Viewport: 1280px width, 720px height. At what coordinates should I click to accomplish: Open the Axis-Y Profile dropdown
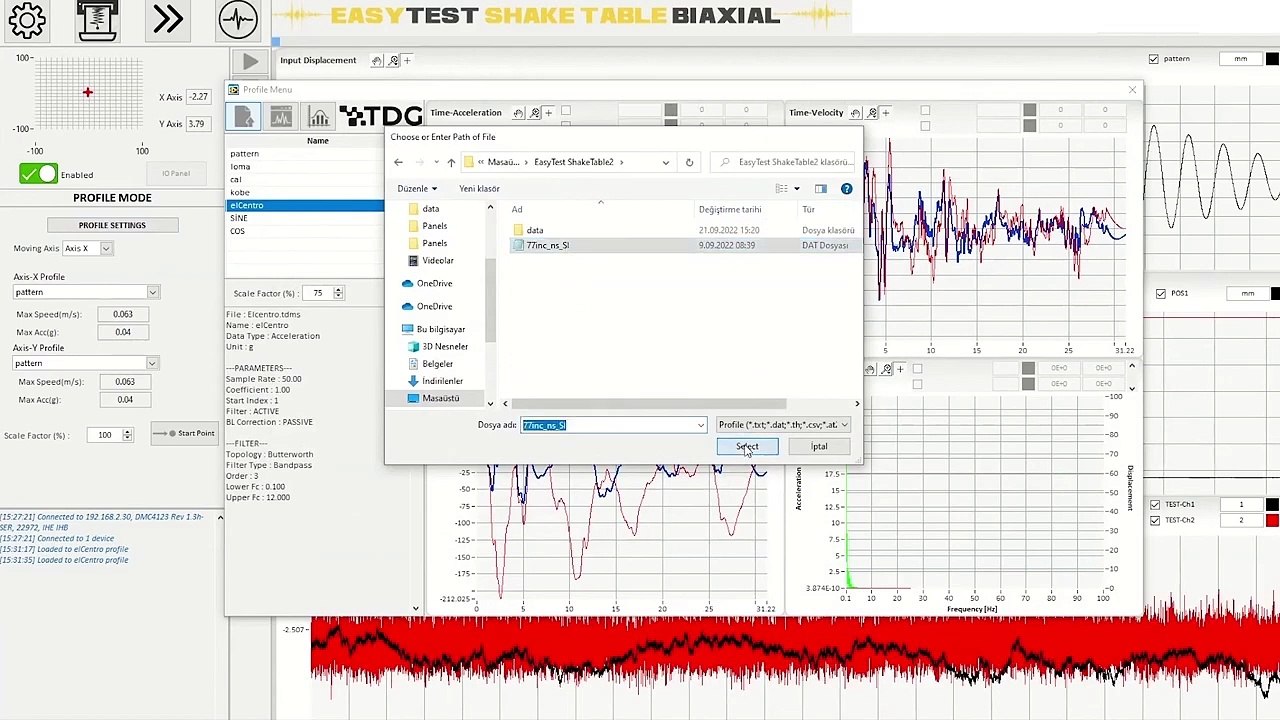(153, 363)
